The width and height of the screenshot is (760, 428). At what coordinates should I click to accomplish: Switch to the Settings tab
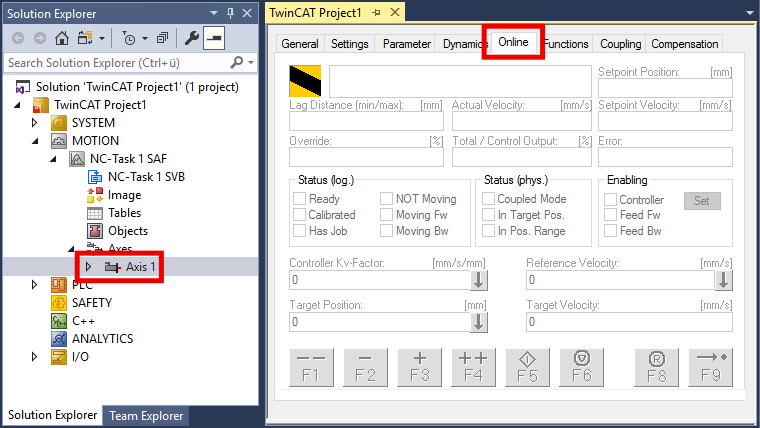tap(349, 44)
